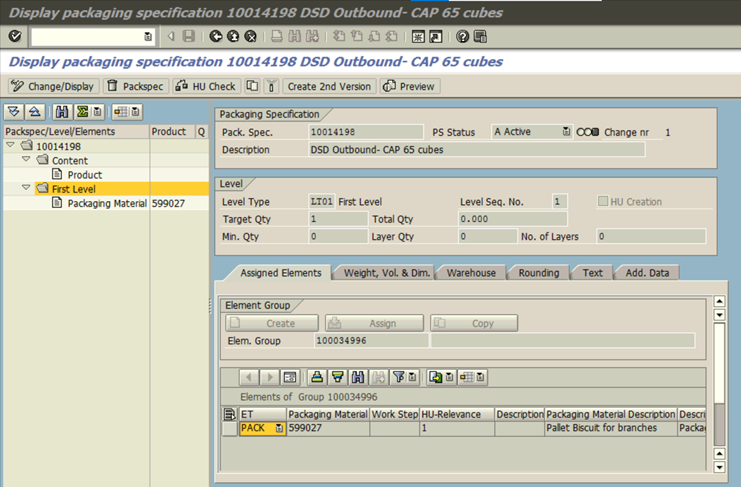Collapse the 10014198 root tree node
This screenshot has width=741, height=487.
[11, 146]
